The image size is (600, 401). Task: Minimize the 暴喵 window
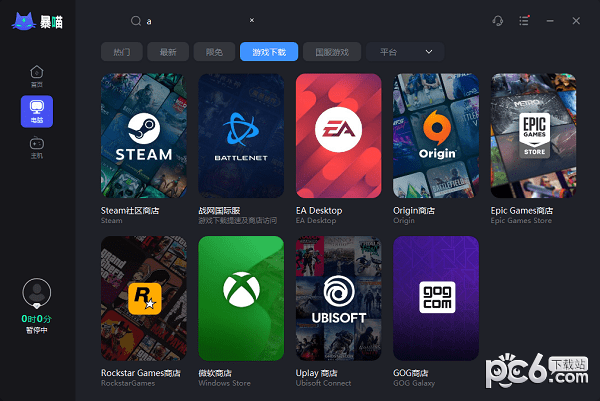click(550, 21)
